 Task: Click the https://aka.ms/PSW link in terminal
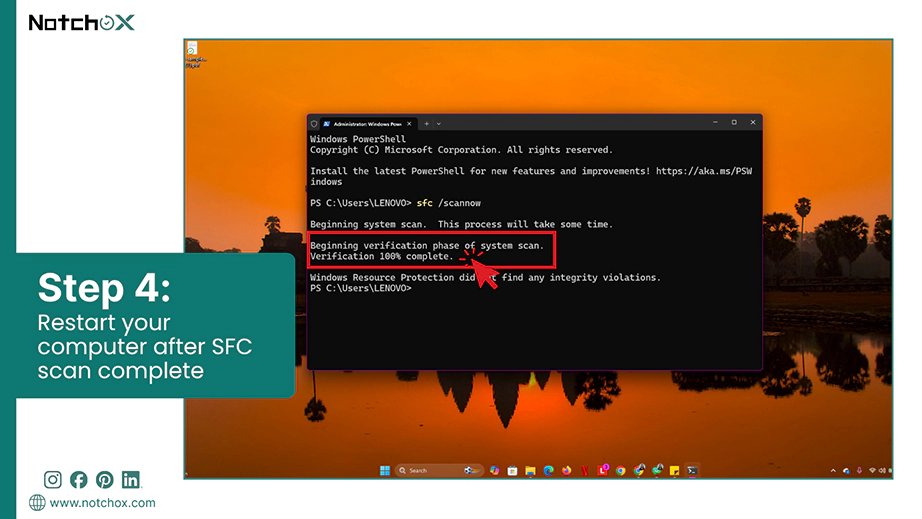coord(704,171)
